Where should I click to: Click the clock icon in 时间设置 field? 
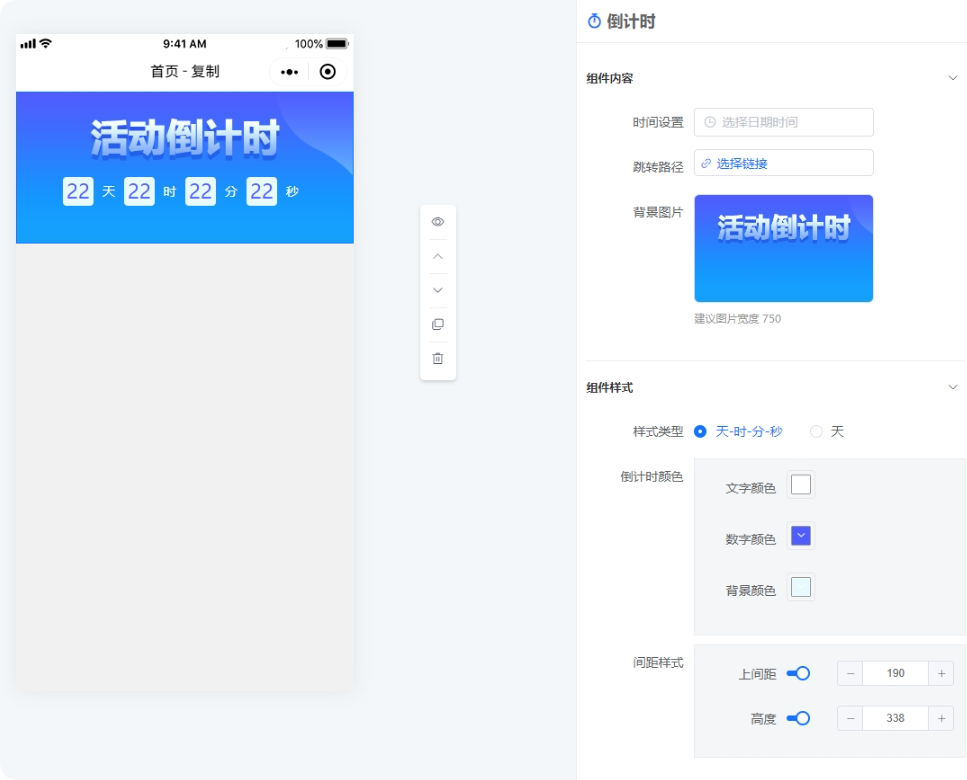click(x=710, y=122)
